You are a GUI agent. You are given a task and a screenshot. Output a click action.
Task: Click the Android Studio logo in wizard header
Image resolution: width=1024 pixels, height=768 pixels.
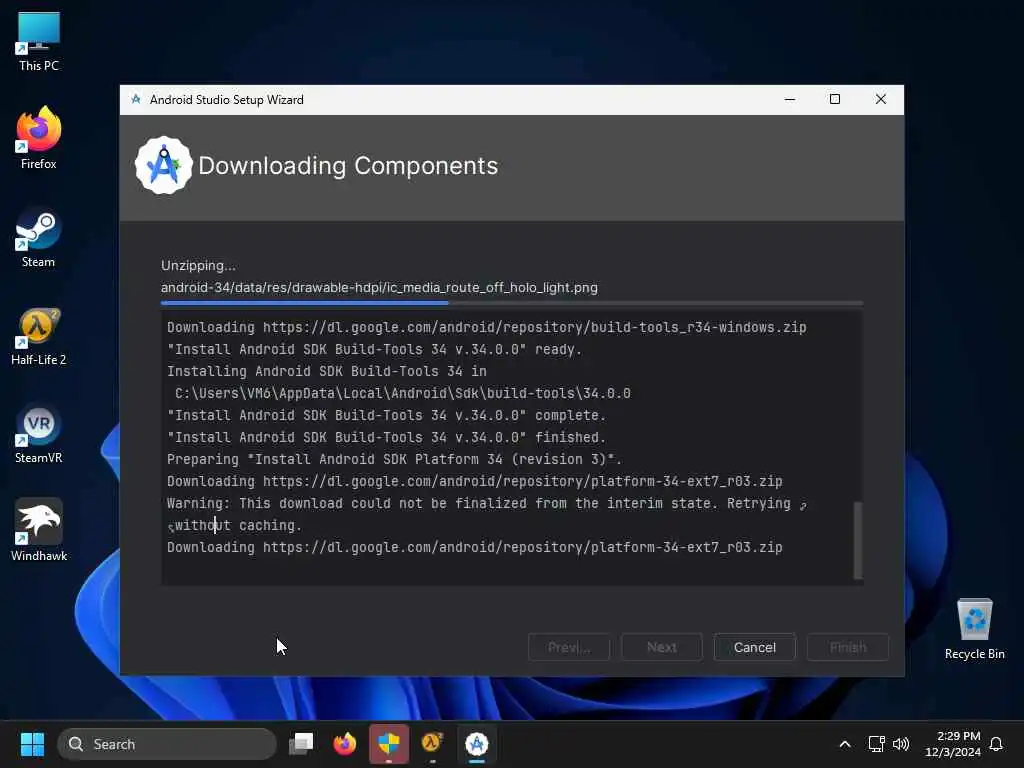163,165
